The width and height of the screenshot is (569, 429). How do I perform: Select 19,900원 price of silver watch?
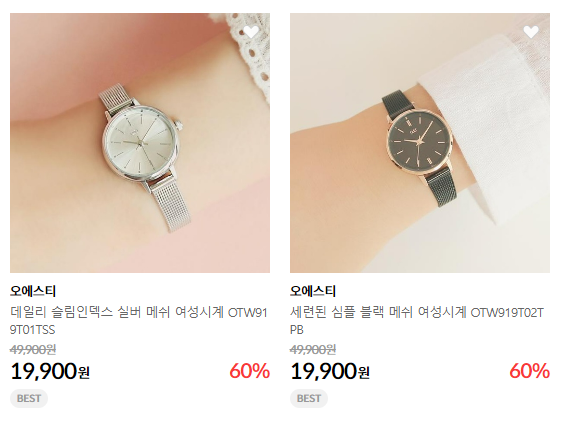[x=50, y=371]
